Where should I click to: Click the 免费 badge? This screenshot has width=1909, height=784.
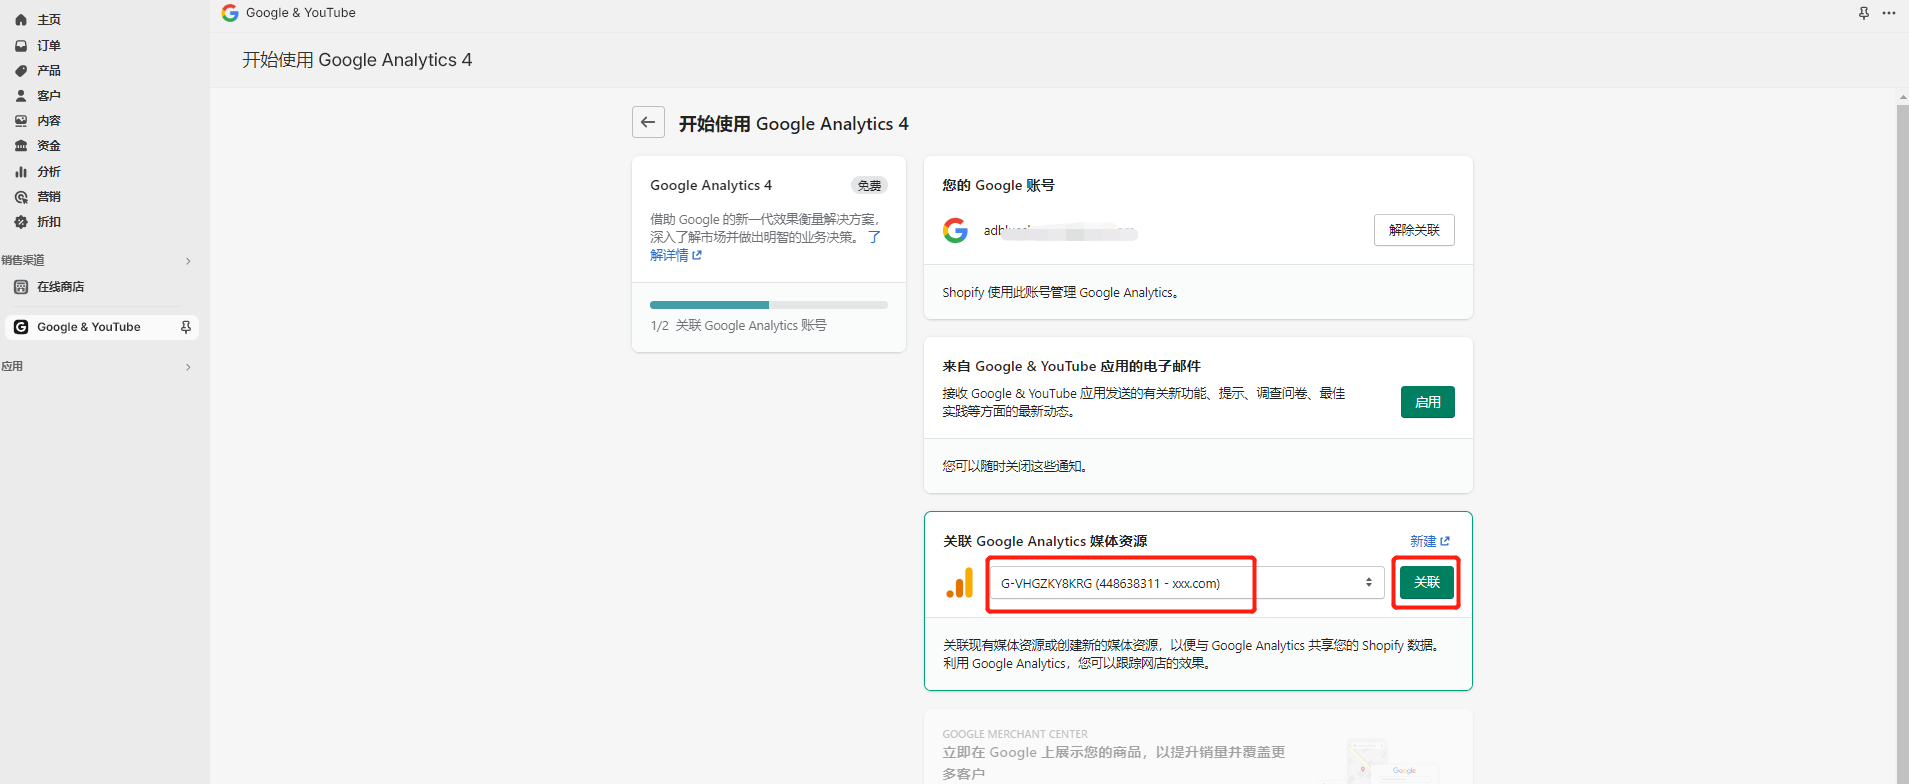(x=869, y=185)
